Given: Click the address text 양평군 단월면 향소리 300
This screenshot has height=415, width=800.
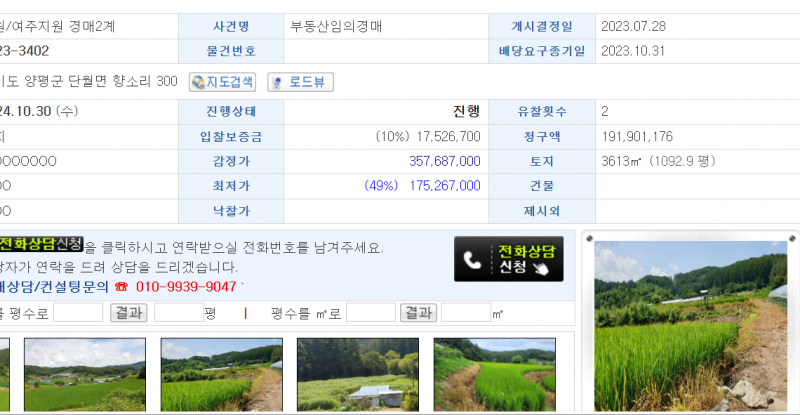Looking at the screenshot, I should pyautogui.click(x=101, y=82).
